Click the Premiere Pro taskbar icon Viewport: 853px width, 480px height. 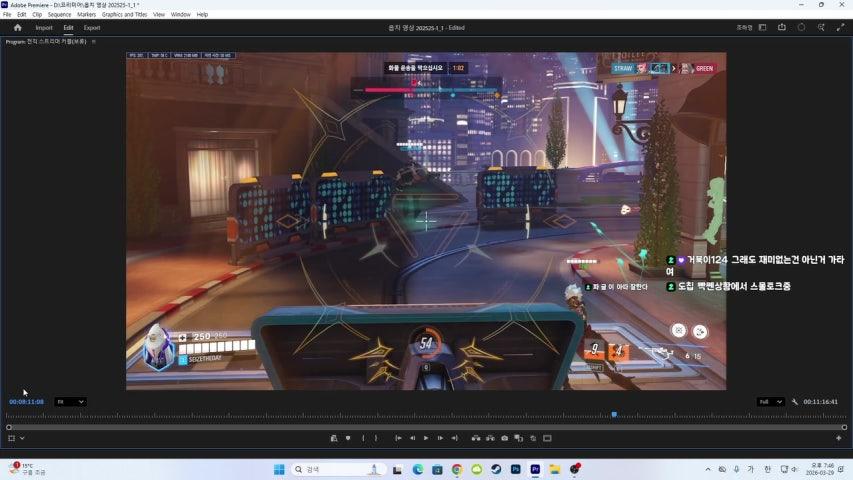click(x=535, y=469)
